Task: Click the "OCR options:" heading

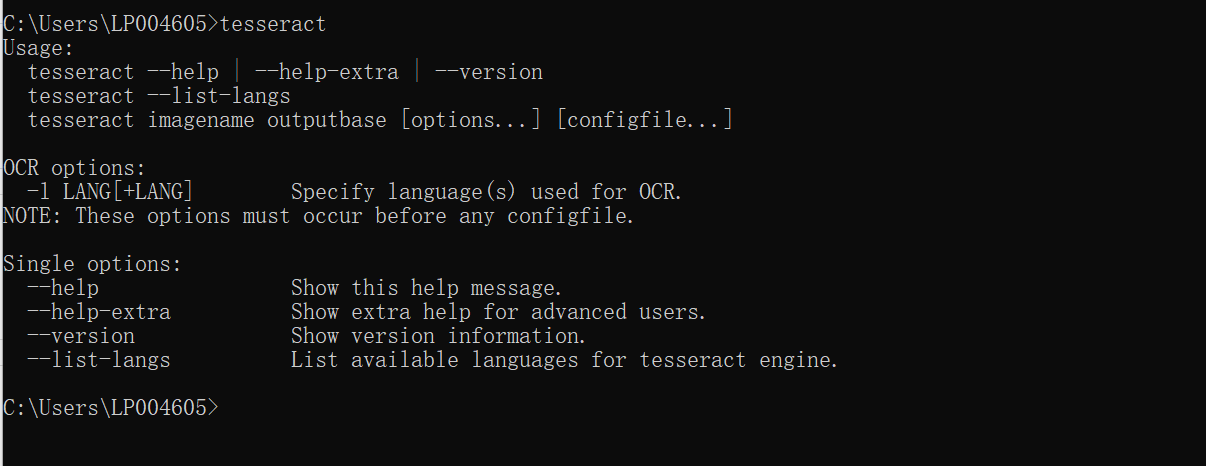Action: pos(75,168)
